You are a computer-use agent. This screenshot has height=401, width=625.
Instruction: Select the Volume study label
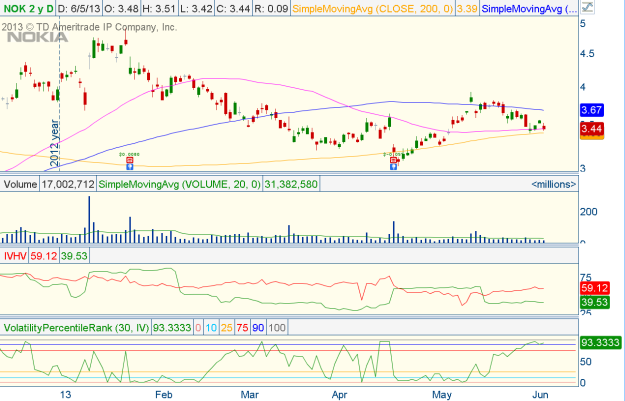[x=20, y=185]
